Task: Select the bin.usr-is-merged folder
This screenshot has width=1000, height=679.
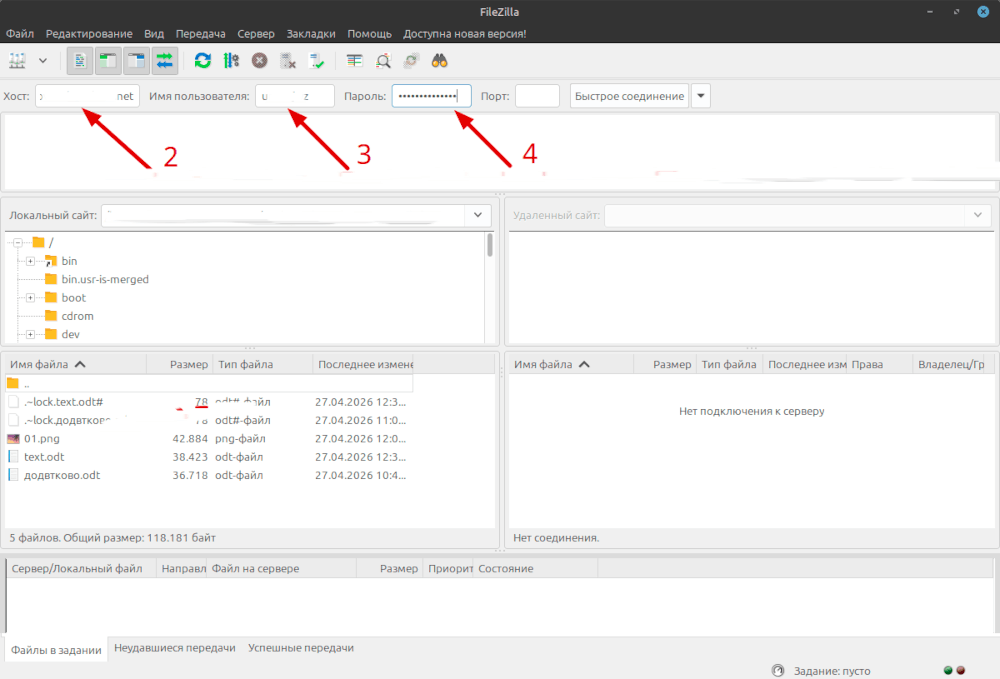Action: pyautogui.click(x=105, y=279)
